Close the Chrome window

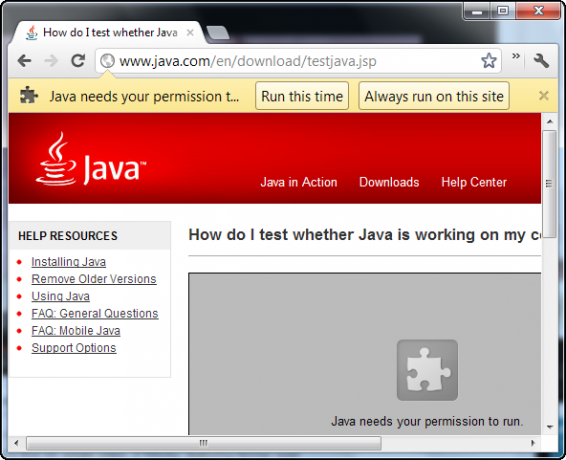(538, 11)
